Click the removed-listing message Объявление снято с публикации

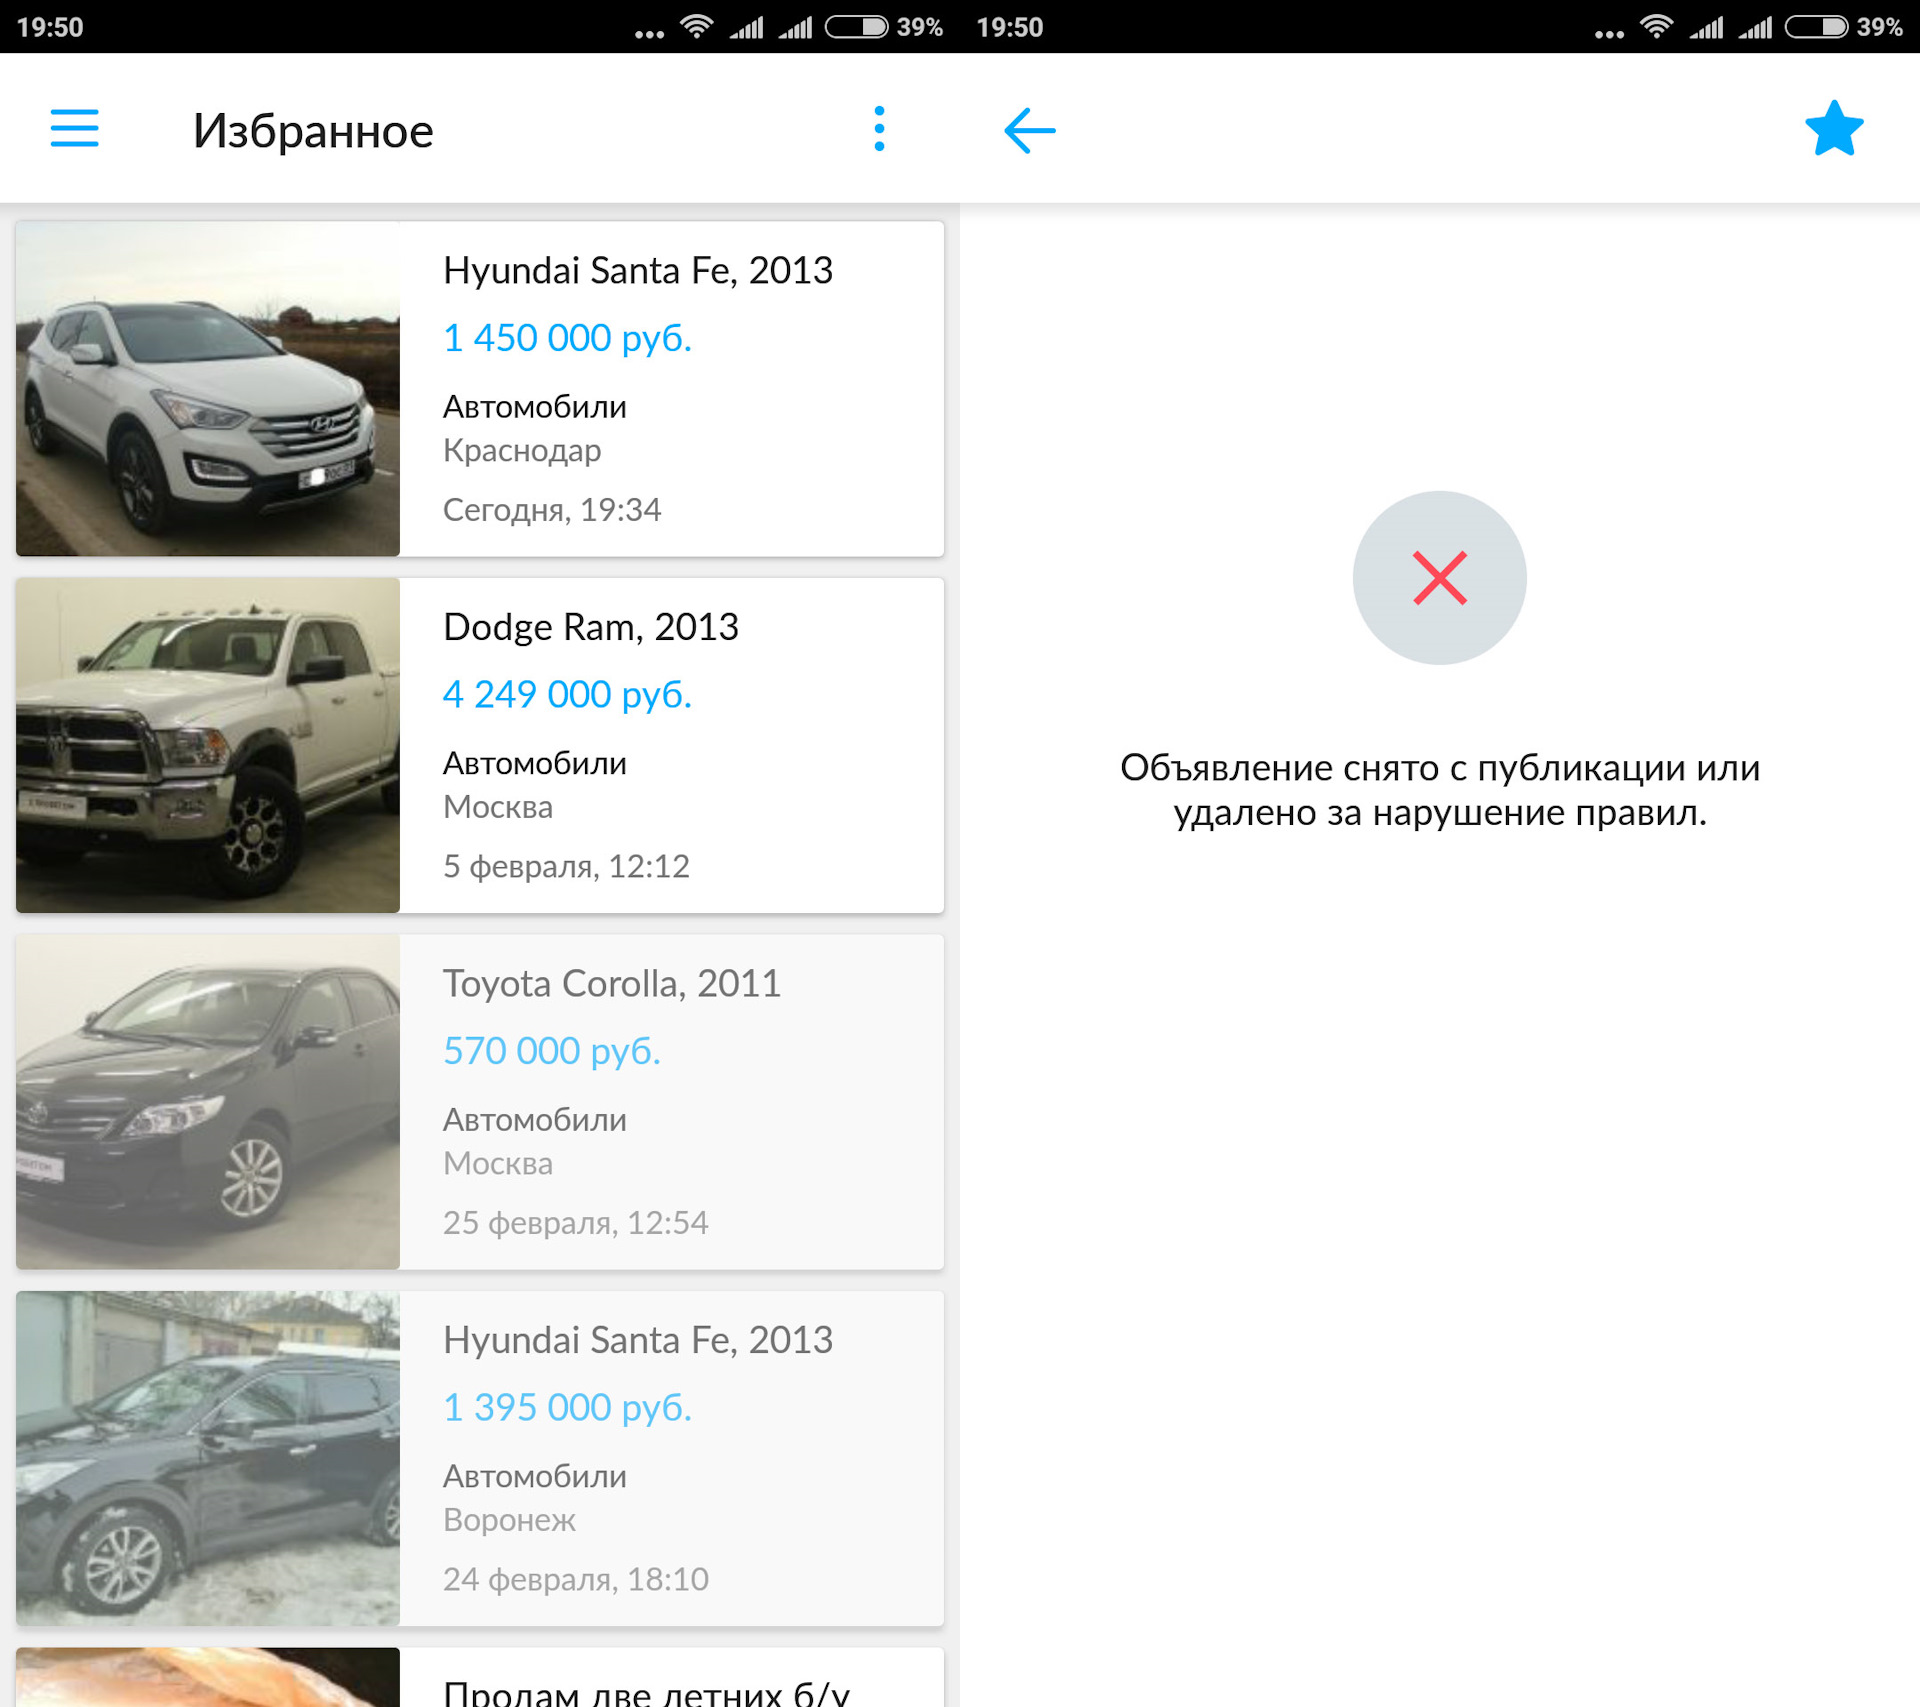point(1439,790)
